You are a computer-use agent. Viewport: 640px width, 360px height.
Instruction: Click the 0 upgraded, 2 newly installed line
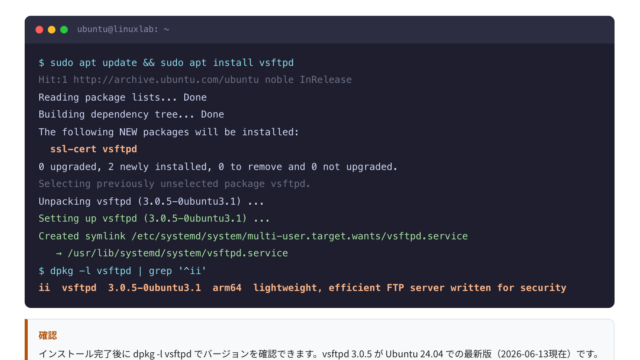coord(218,167)
